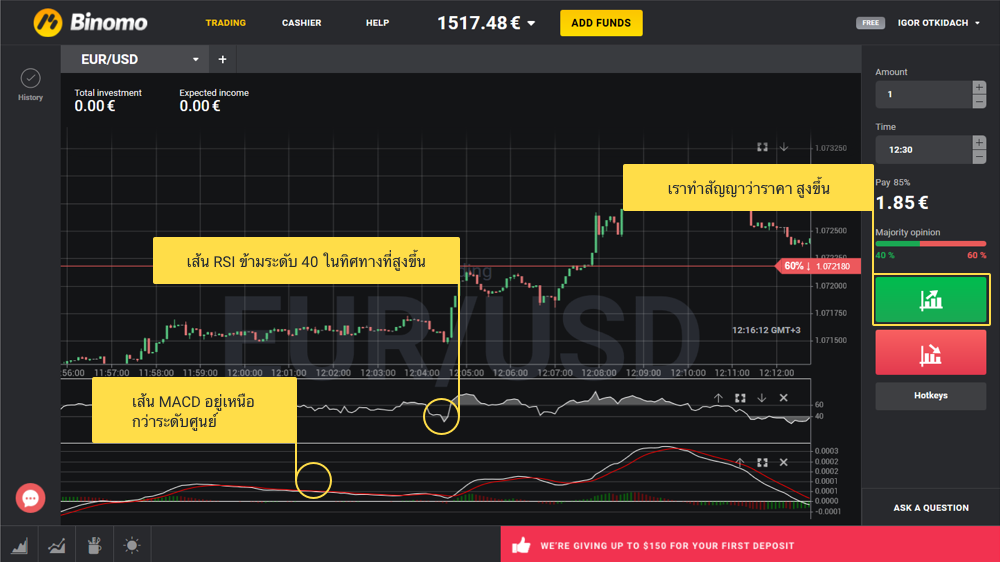Place a green price-up trade
This screenshot has width=1000, height=562.
(x=931, y=300)
